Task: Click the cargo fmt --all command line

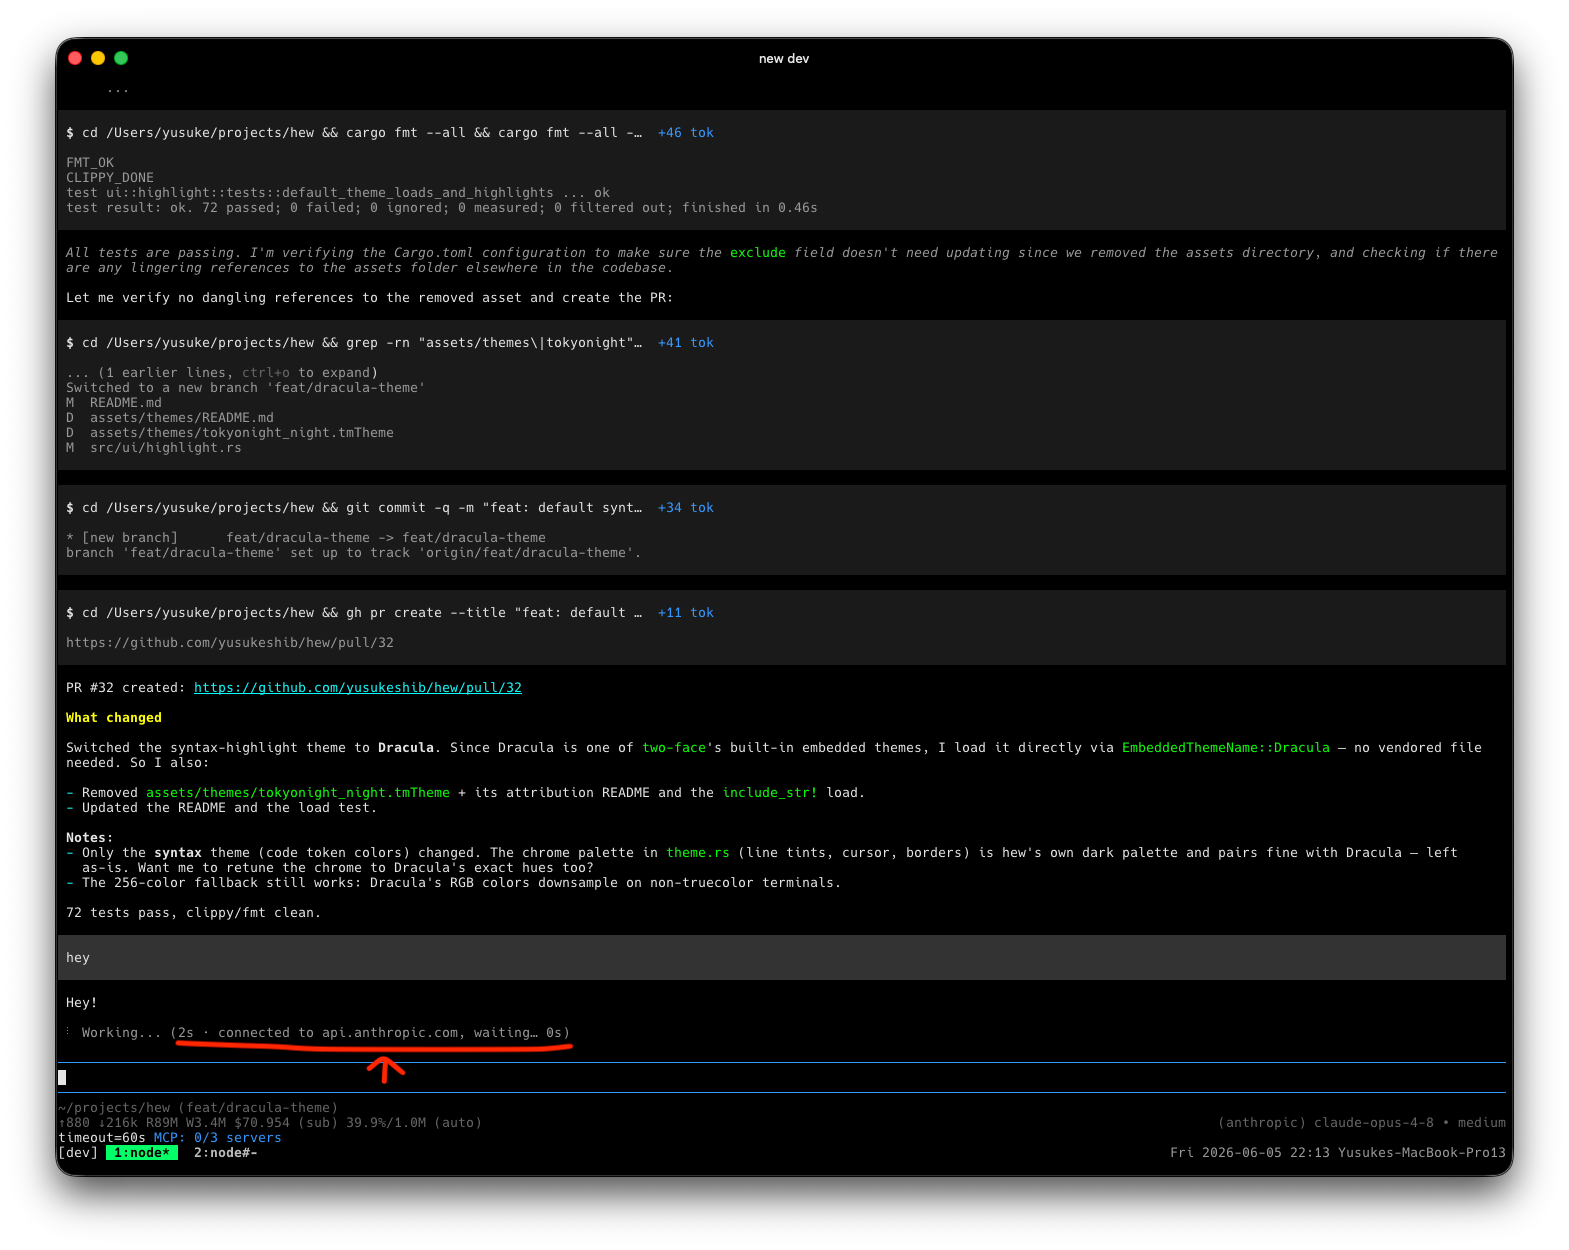Action: (x=354, y=133)
